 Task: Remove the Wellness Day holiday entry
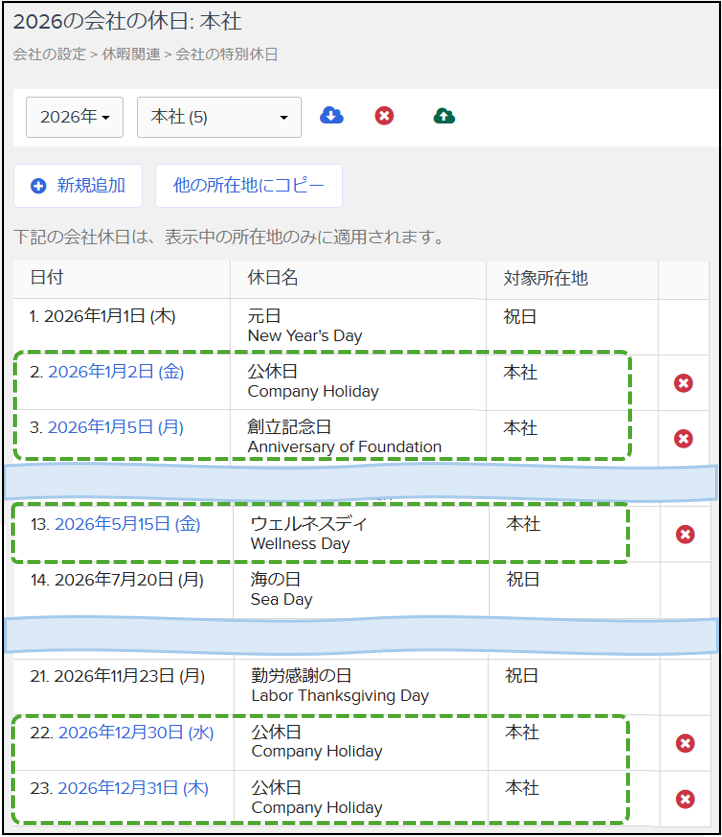685,534
